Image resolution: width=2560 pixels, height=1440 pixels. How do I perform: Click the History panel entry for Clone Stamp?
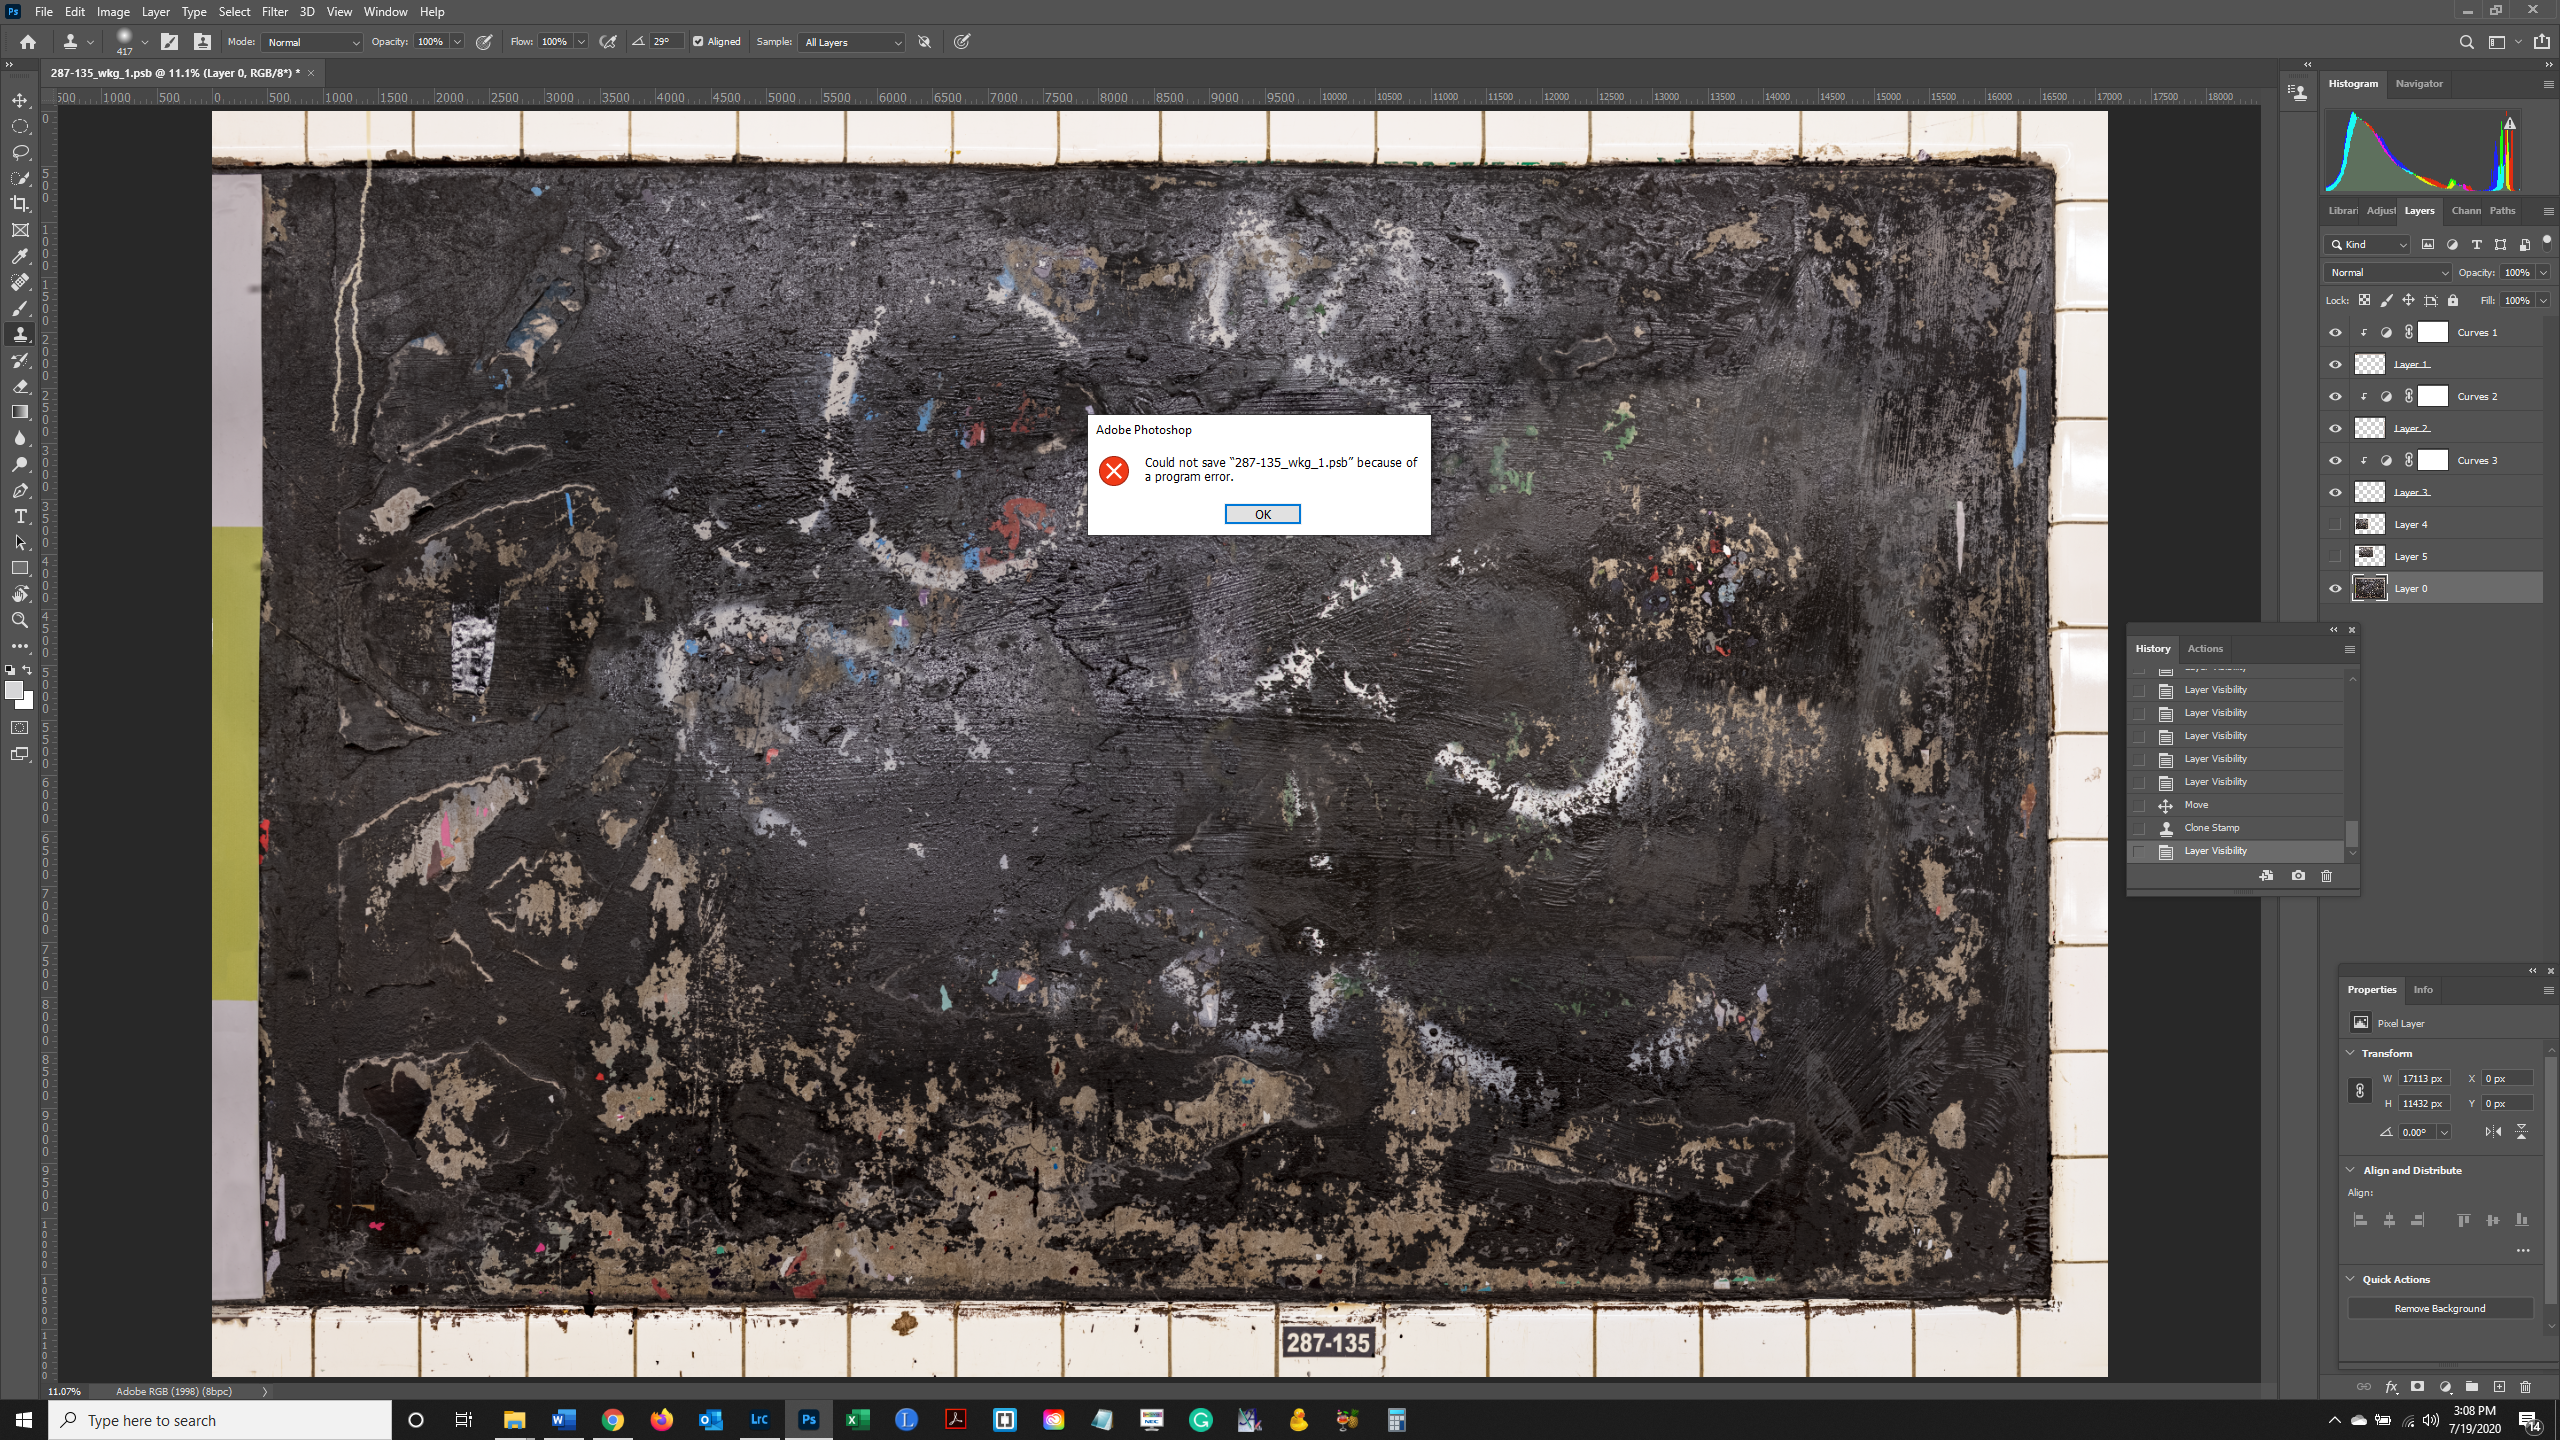tap(2212, 828)
